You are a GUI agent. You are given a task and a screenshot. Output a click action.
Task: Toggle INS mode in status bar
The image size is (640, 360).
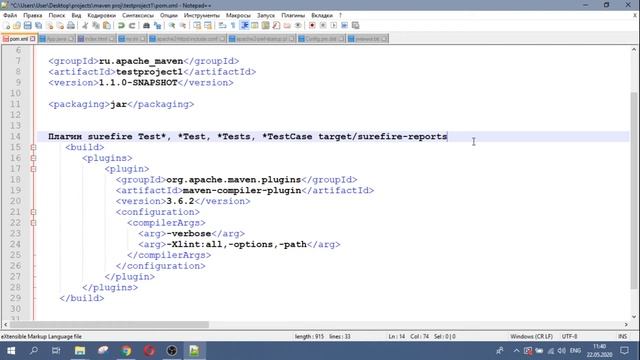[622, 336]
